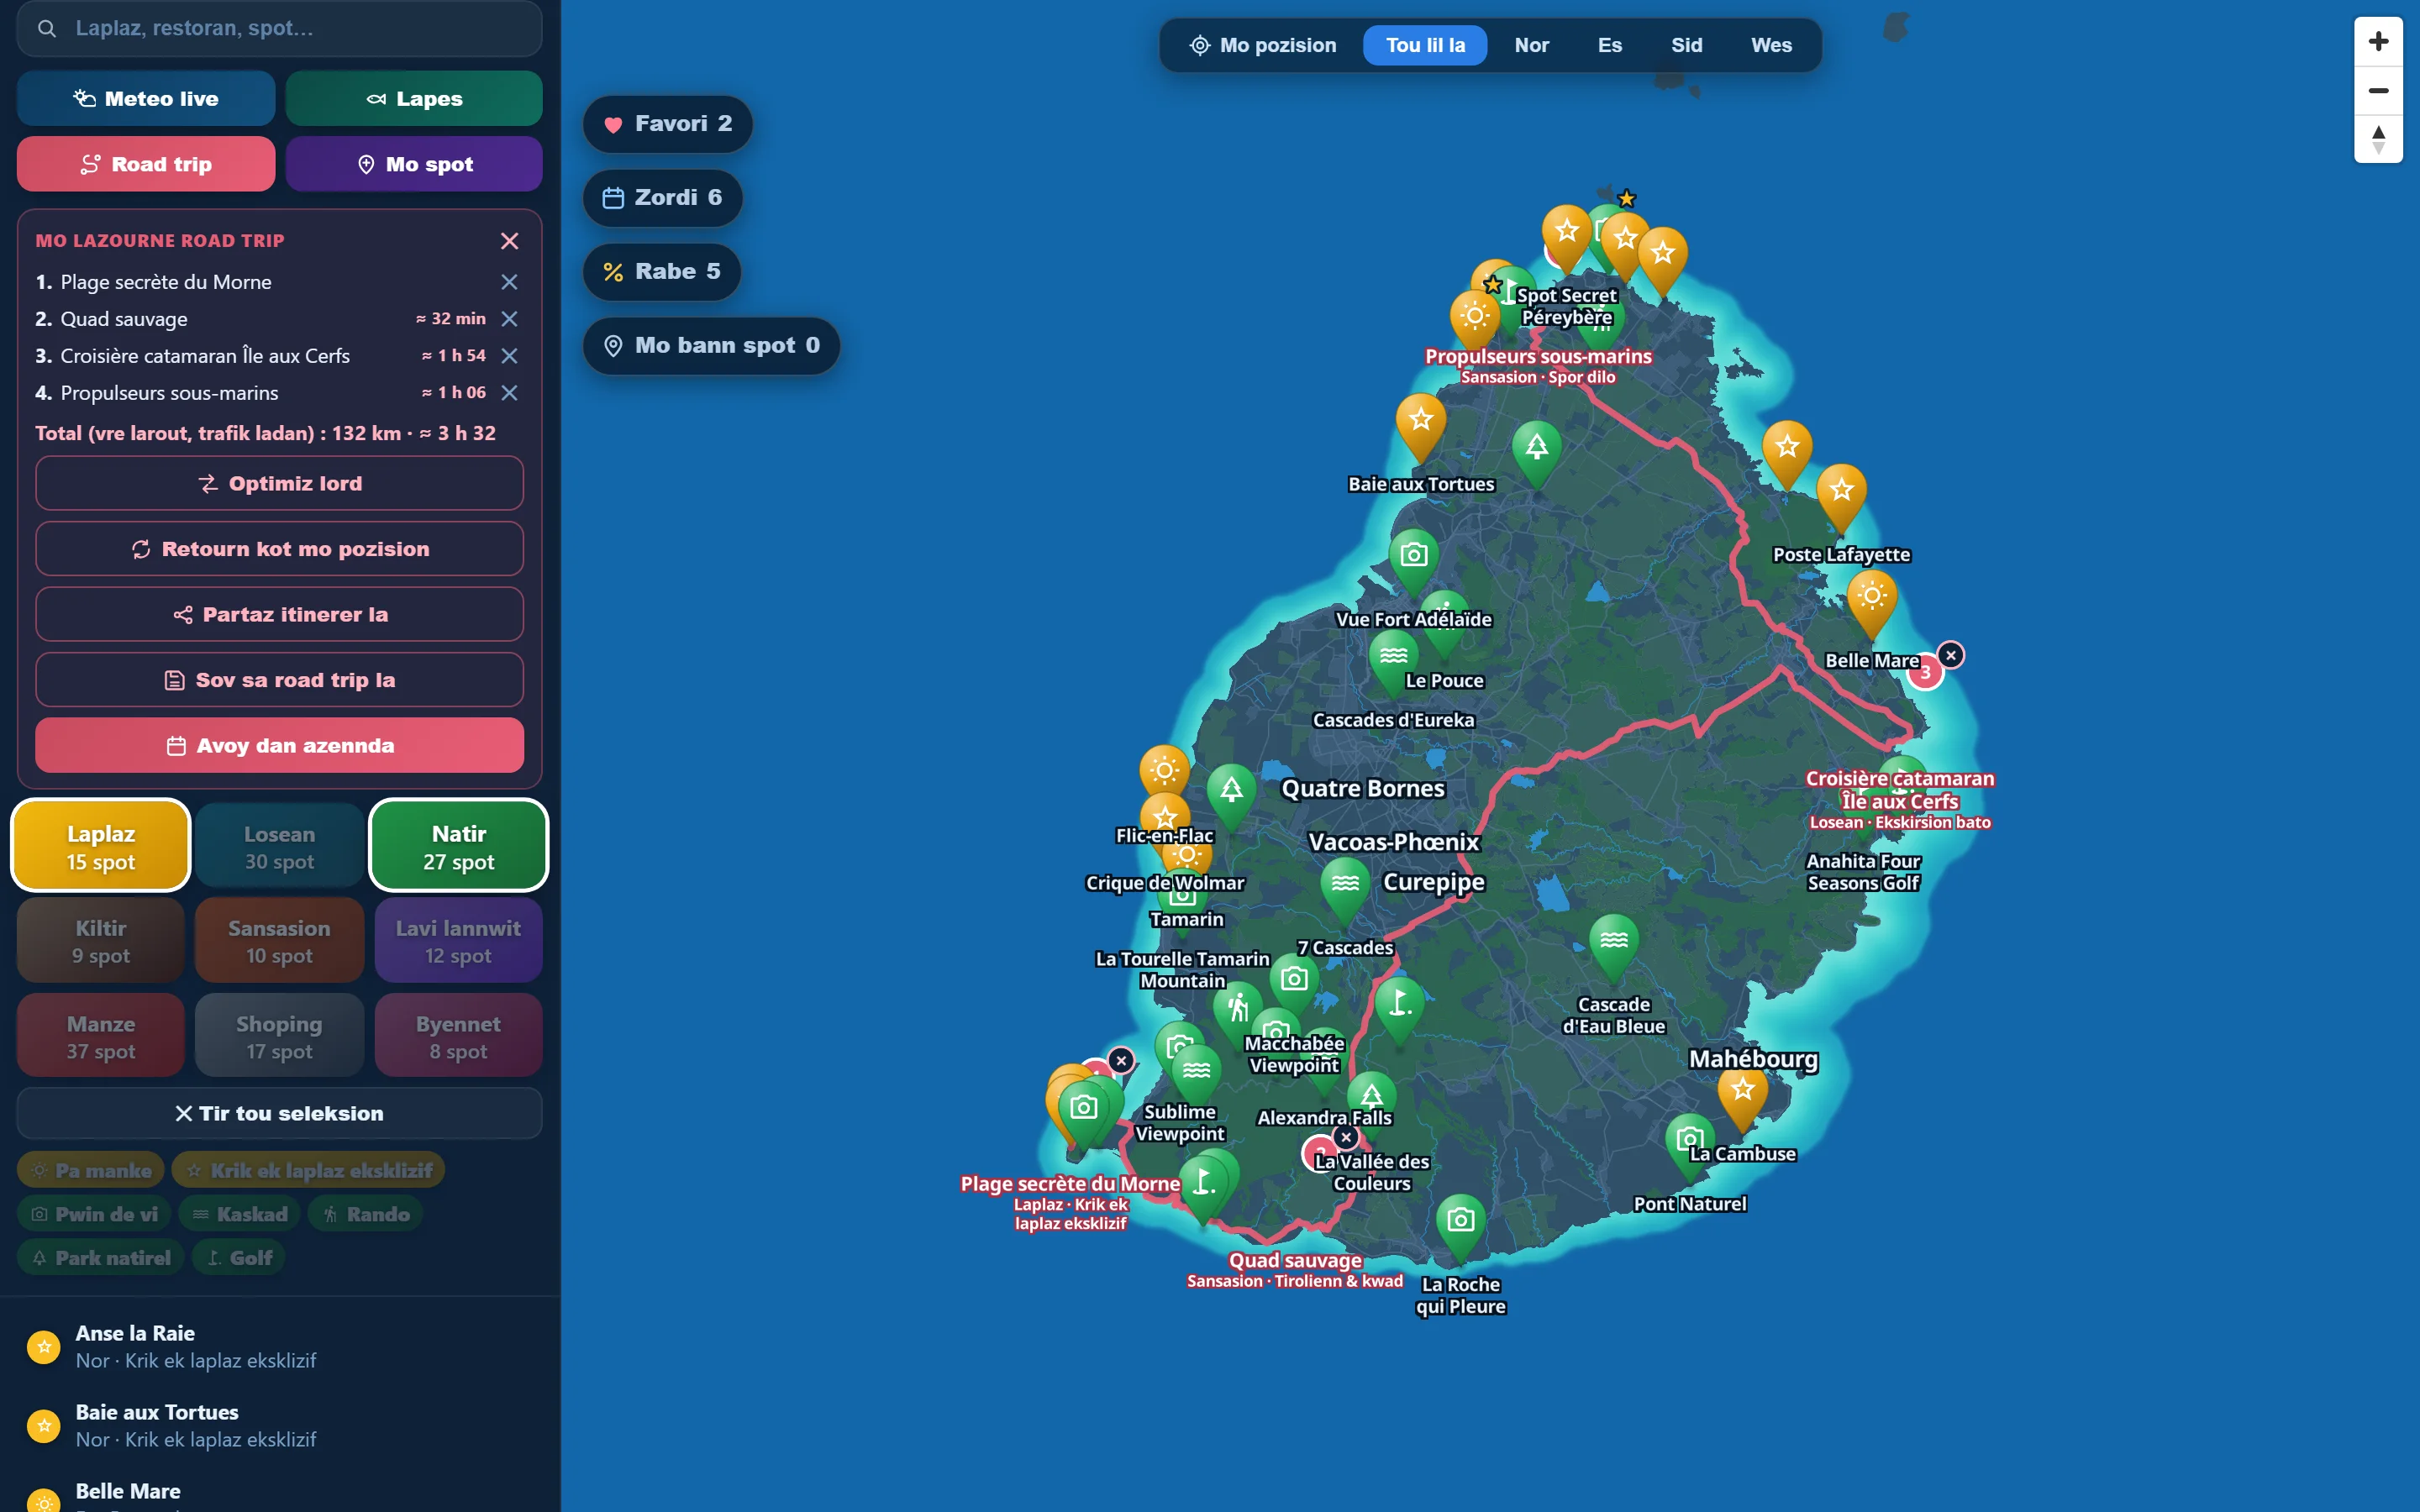Reset map bearing with compass icon
Screen dimensions: 2420x1512
[x=2378, y=139]
